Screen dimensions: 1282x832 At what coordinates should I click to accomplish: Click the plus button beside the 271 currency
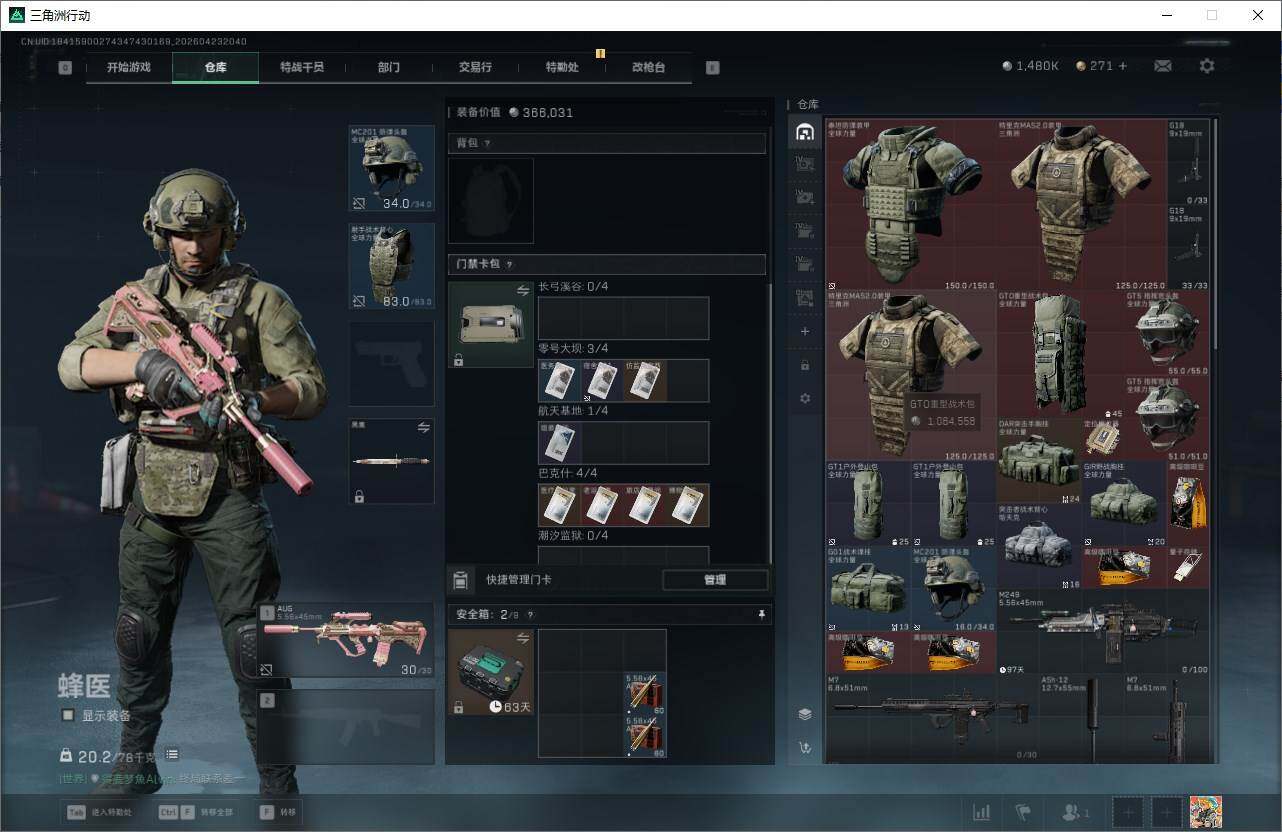tap(1122, 66)
